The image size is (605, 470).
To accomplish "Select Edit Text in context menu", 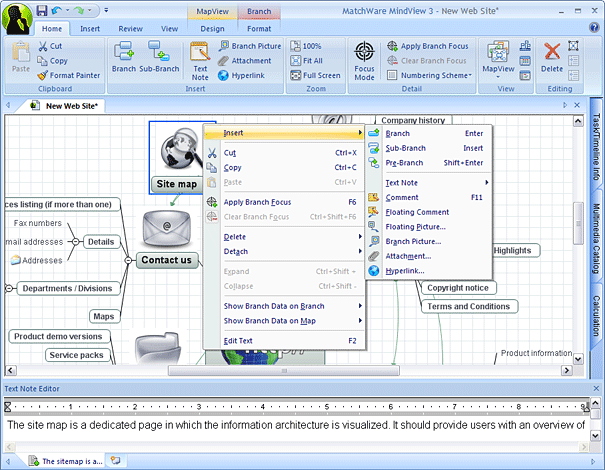I will (x=285, y=341).
